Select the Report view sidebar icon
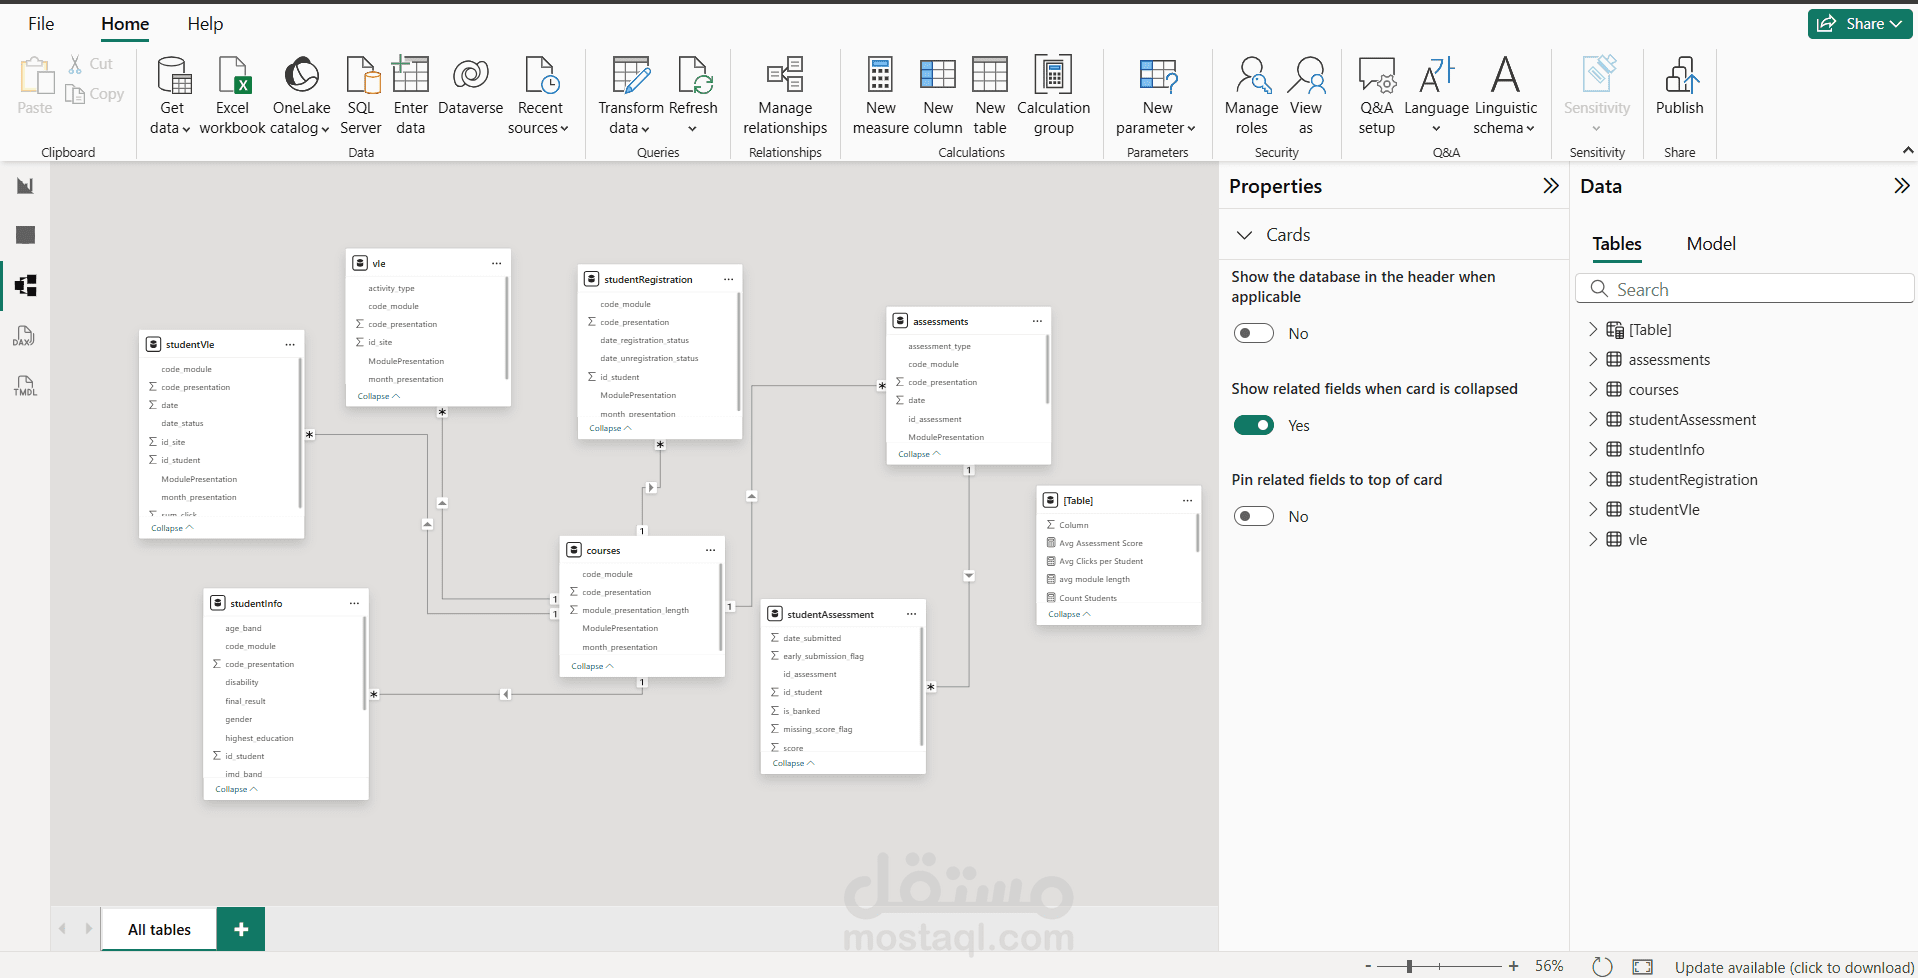The width and height of the screenshot is (1918, 978). point(25,186)
